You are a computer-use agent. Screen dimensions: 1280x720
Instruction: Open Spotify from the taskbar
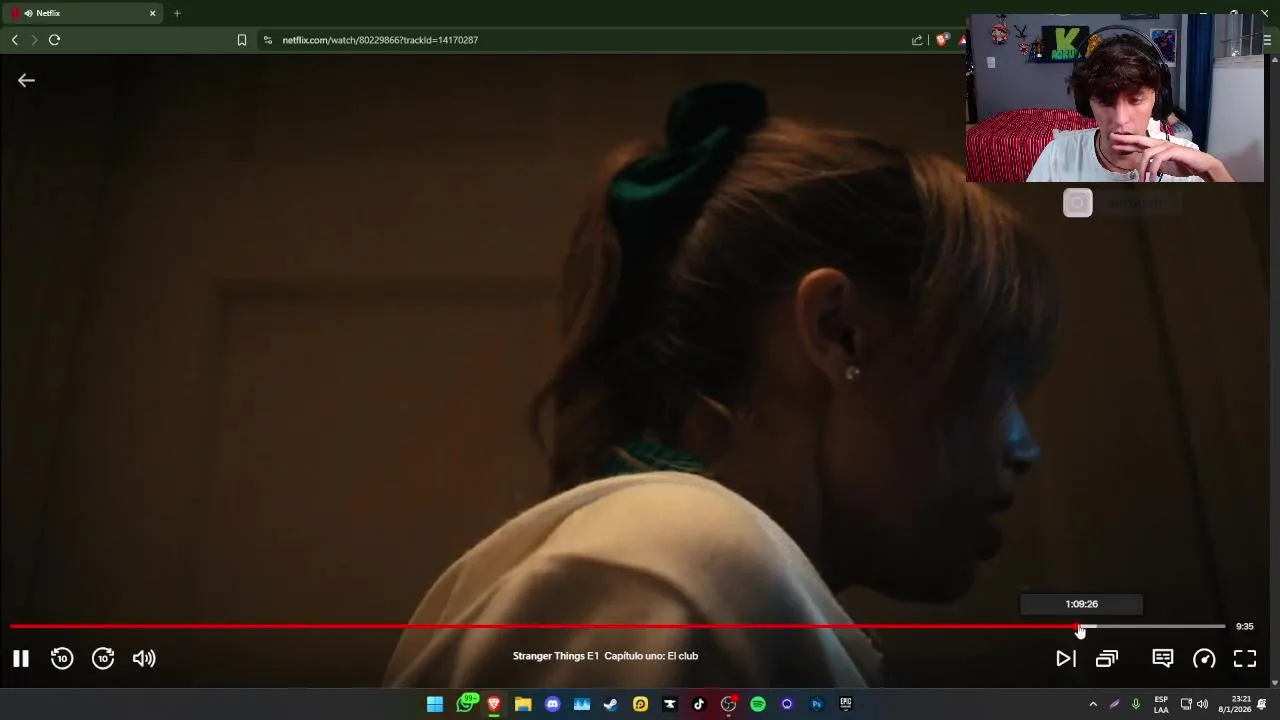[758, 704]
